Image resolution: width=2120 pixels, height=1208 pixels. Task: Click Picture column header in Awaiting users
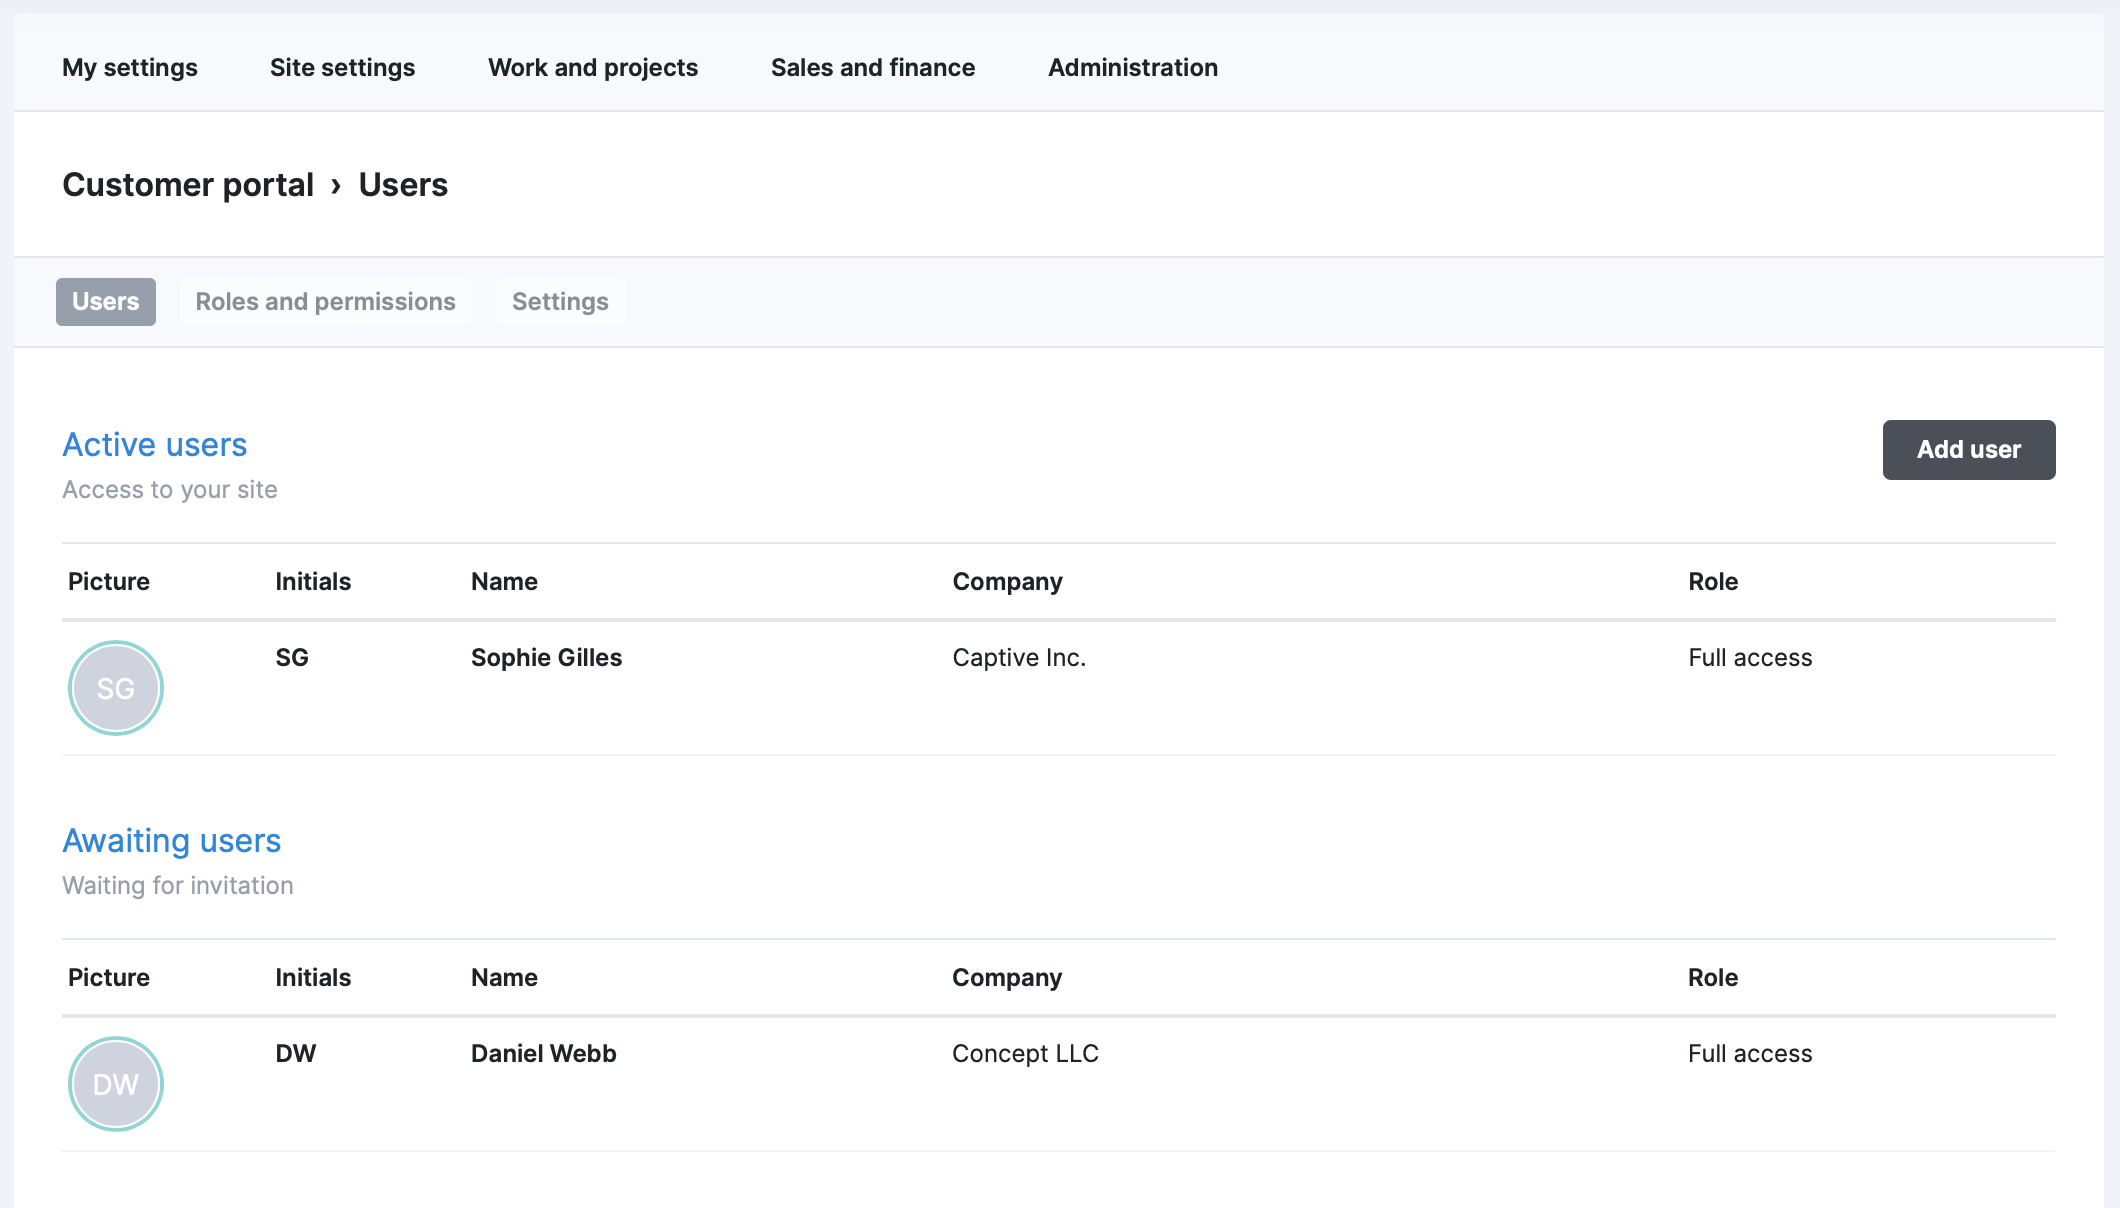[109, 977]
